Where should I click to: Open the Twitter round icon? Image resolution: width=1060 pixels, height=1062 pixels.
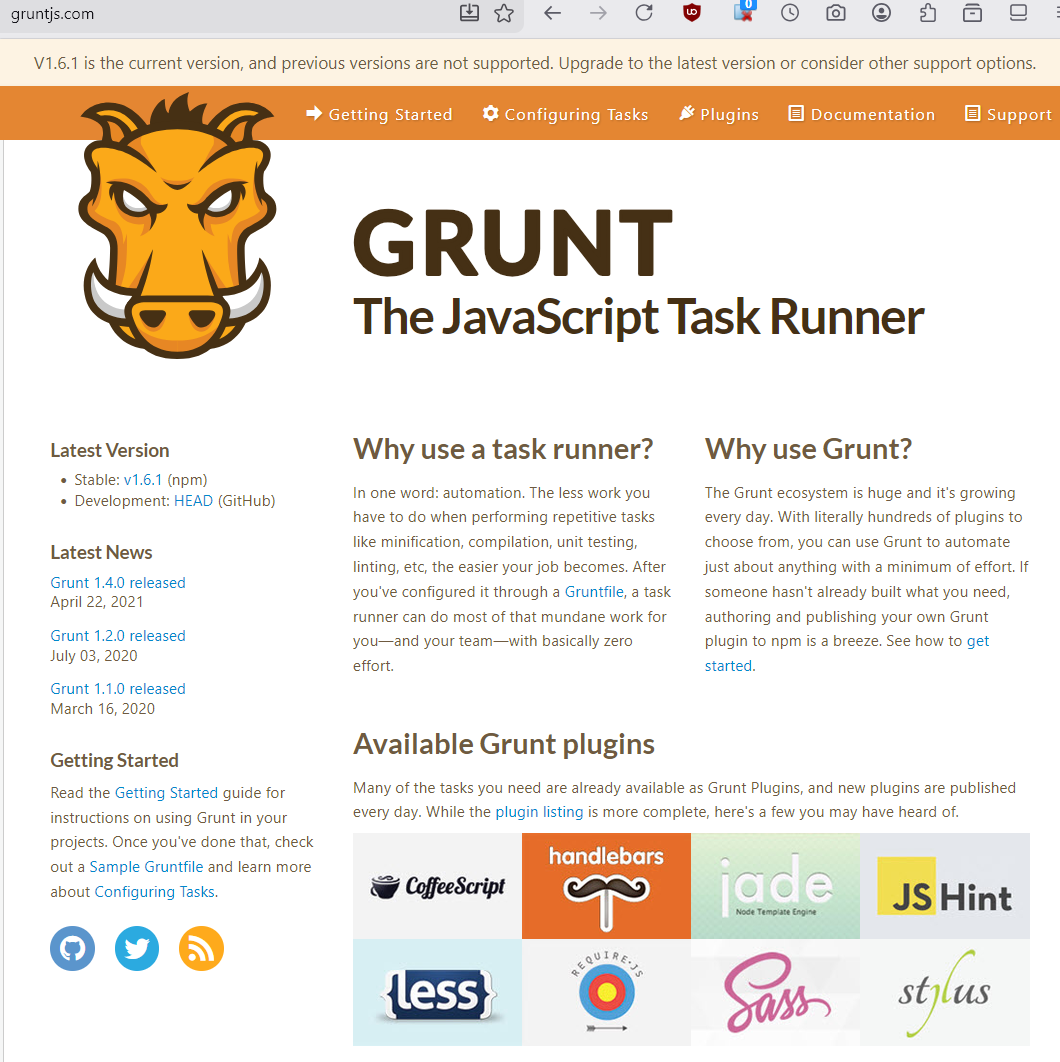[x=137, y=948]
